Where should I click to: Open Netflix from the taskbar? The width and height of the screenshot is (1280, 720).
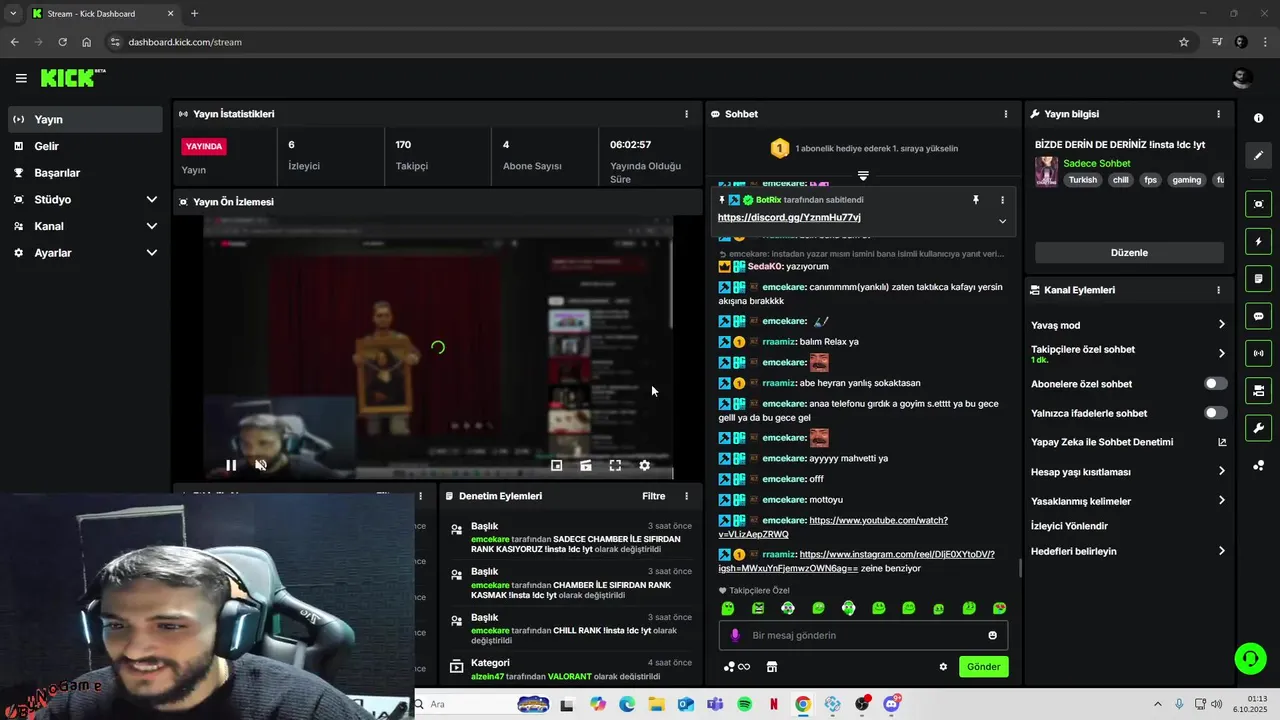tap(773, 704)
